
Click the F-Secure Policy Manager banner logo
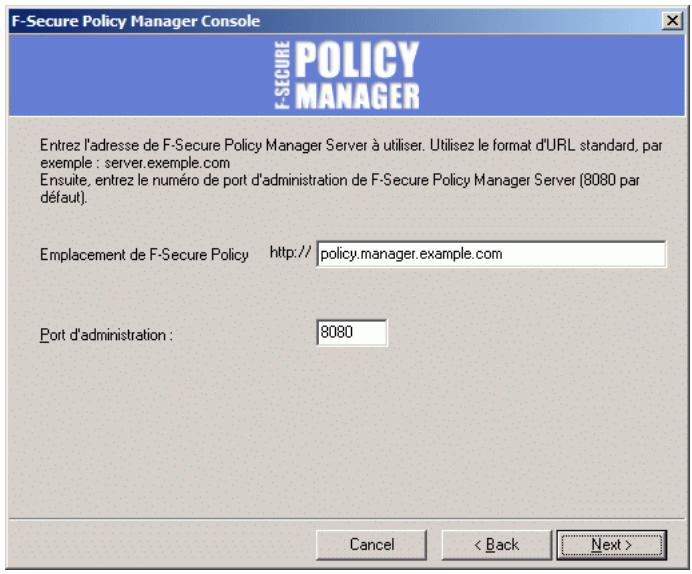pos(347,75)
